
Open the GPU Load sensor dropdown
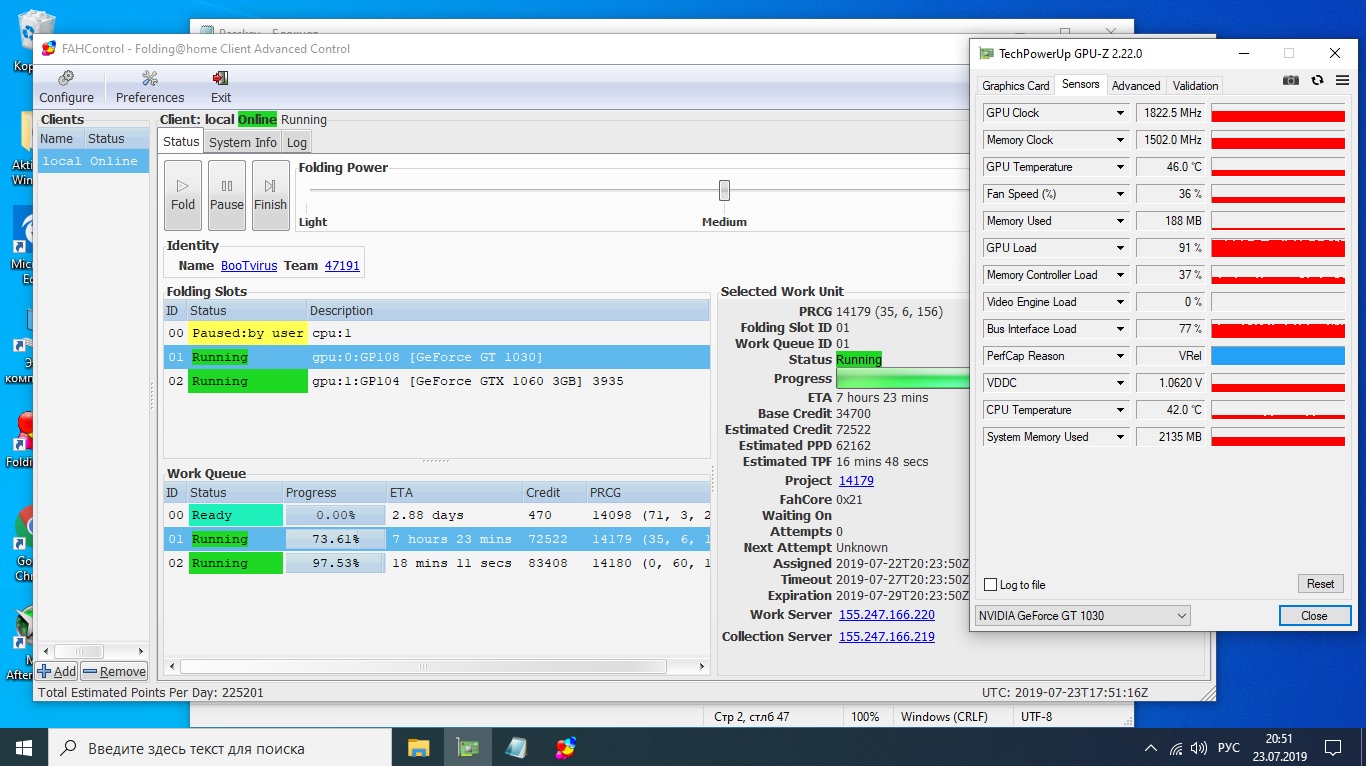click(x=1120, y=248)
